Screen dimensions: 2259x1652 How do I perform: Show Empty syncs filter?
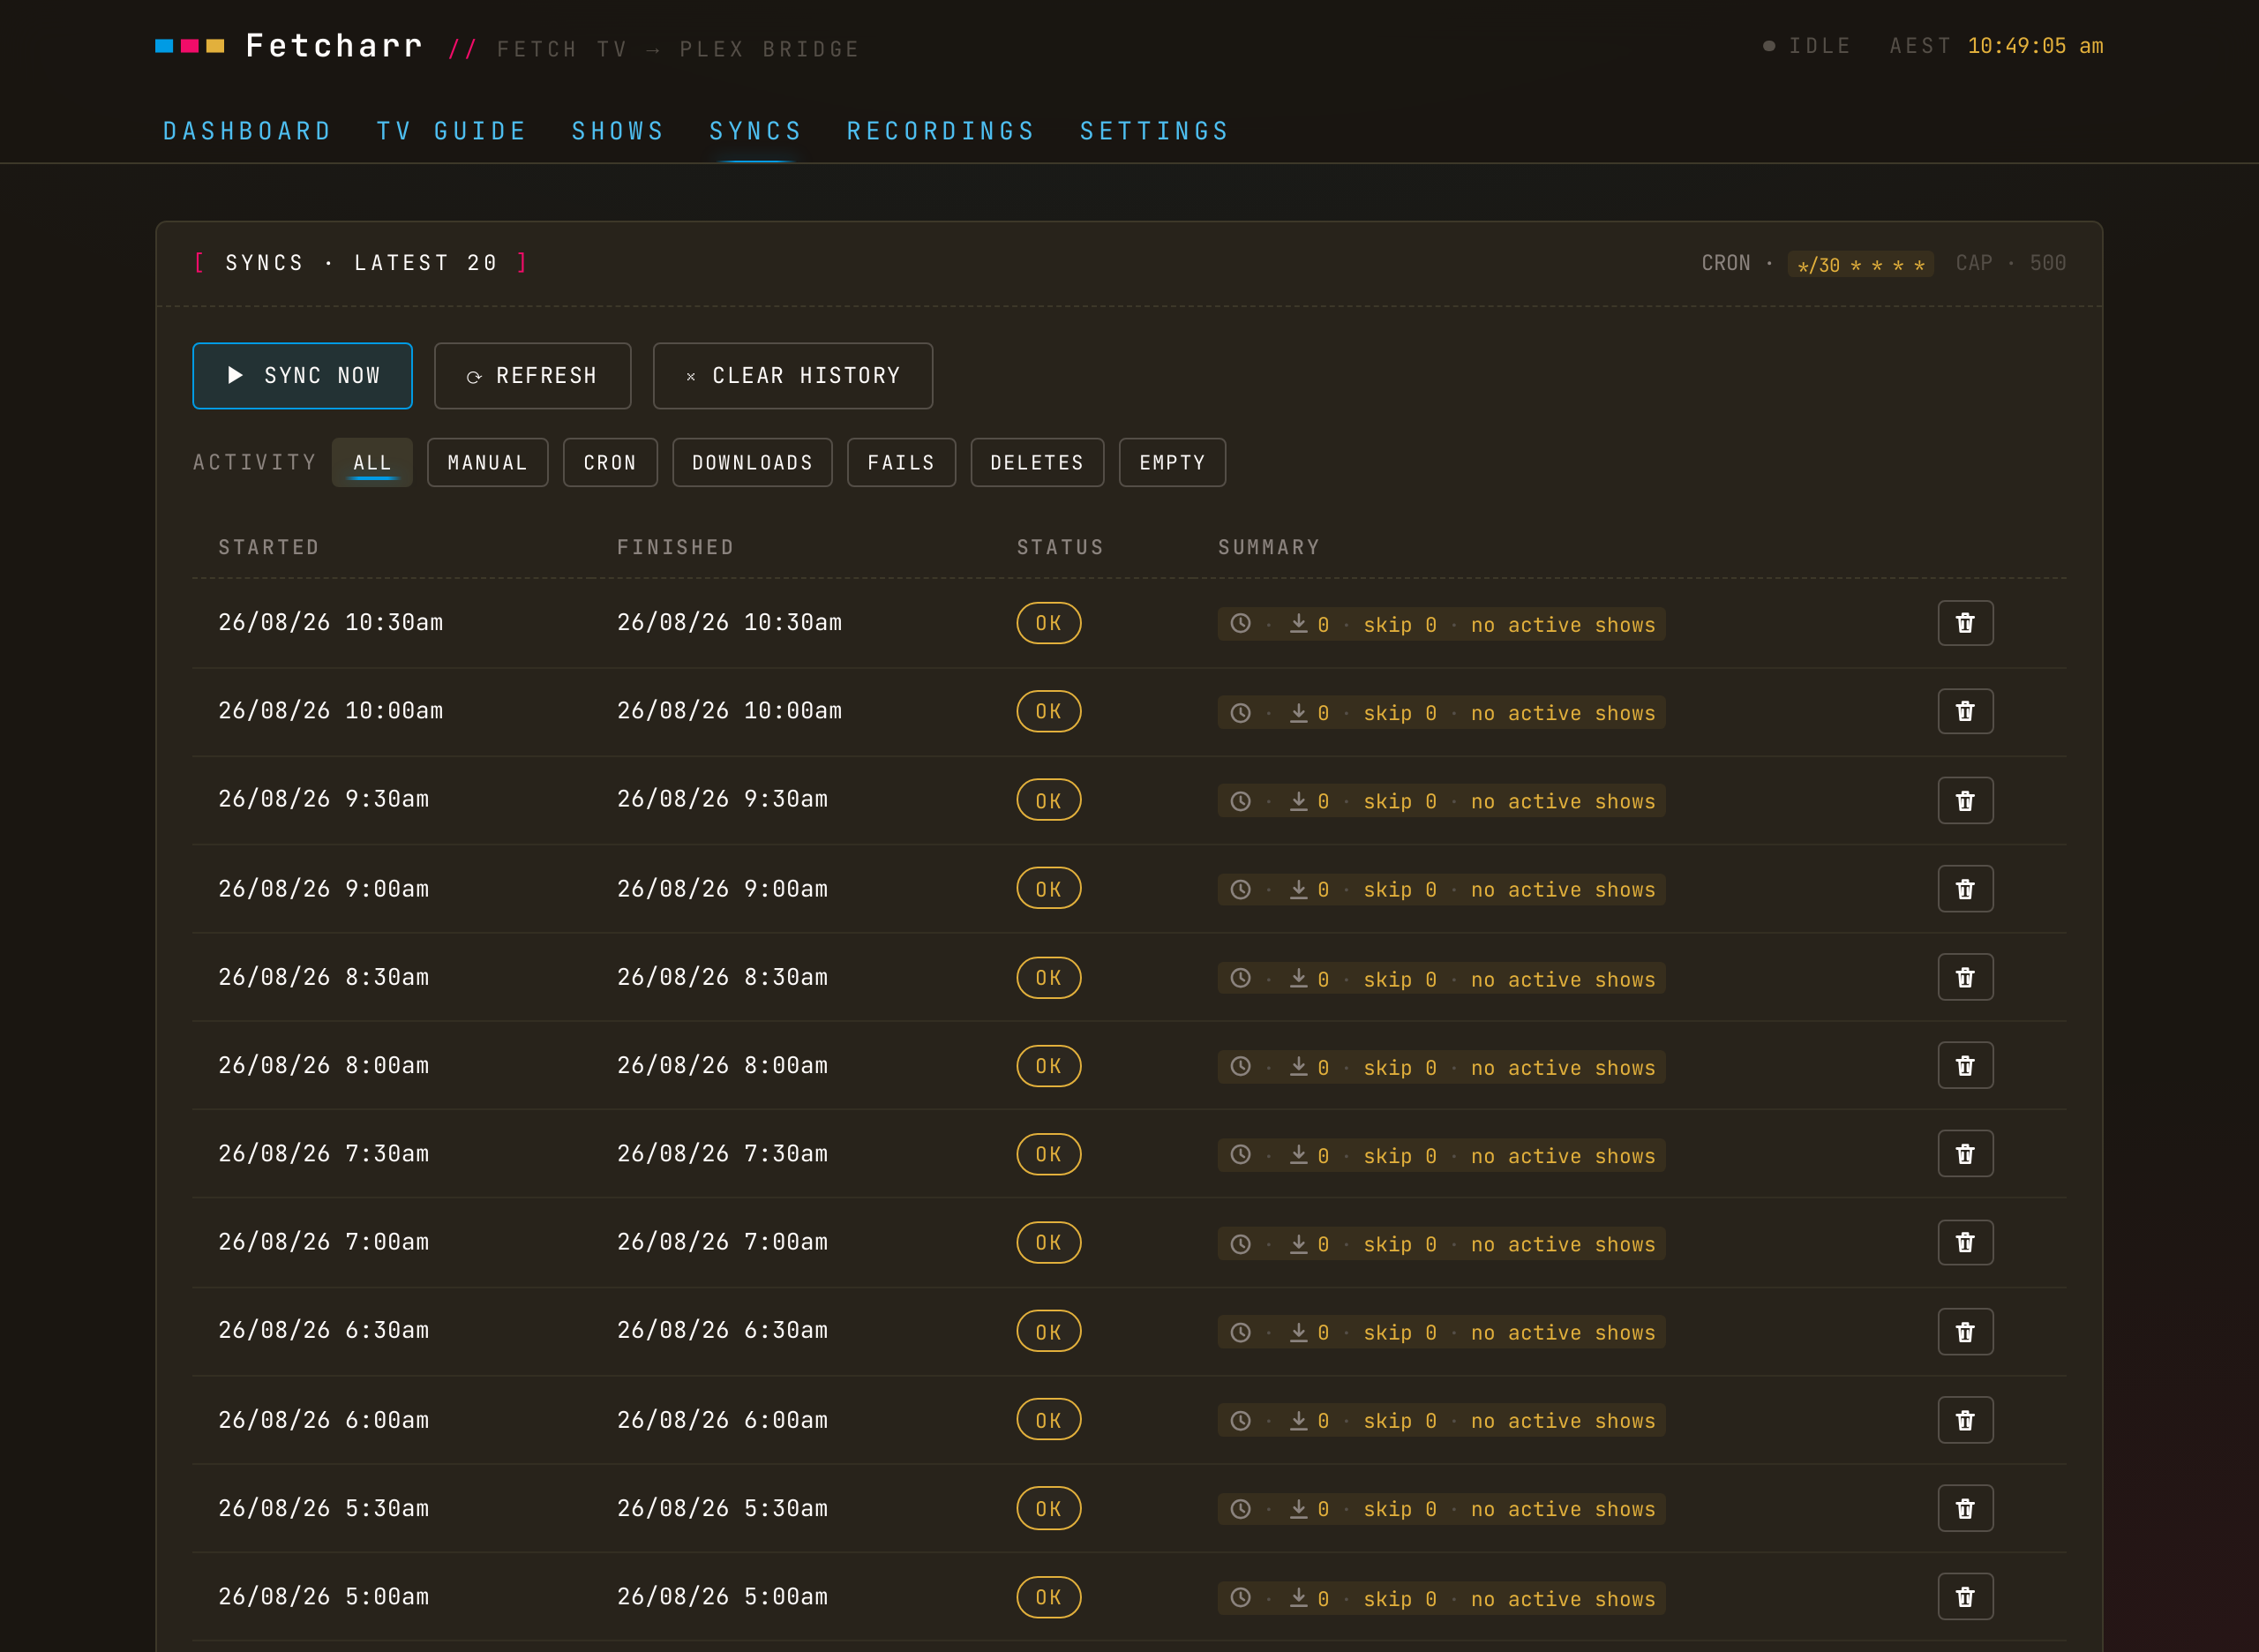(1172, 462)
